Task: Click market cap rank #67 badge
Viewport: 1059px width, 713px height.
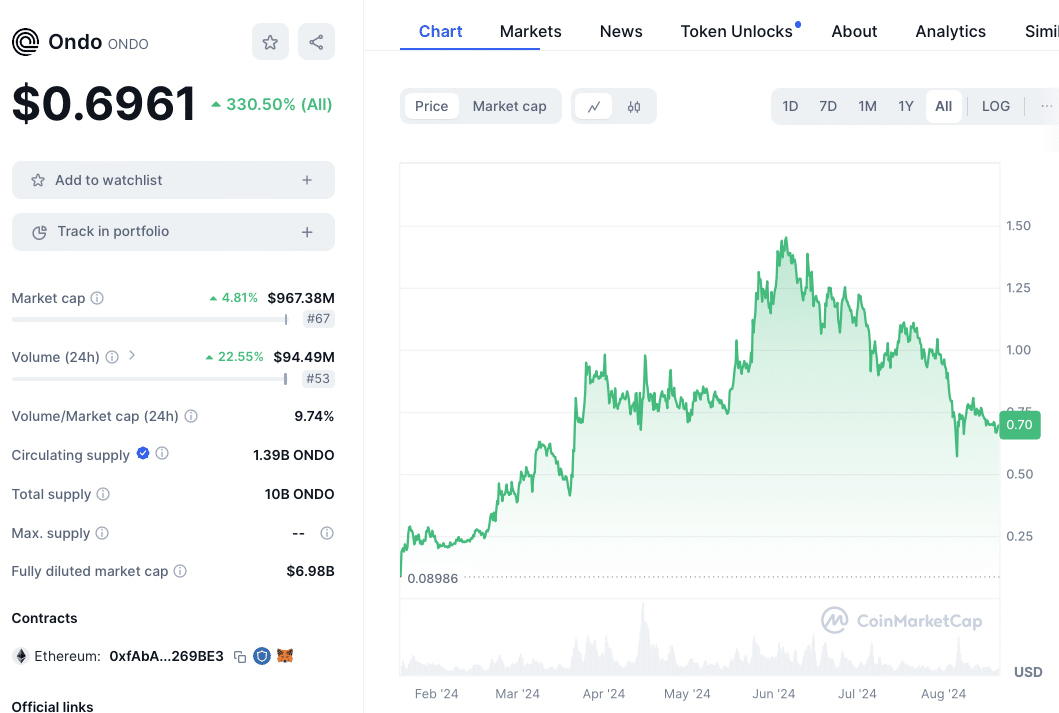Action: (x=318, y=319)
